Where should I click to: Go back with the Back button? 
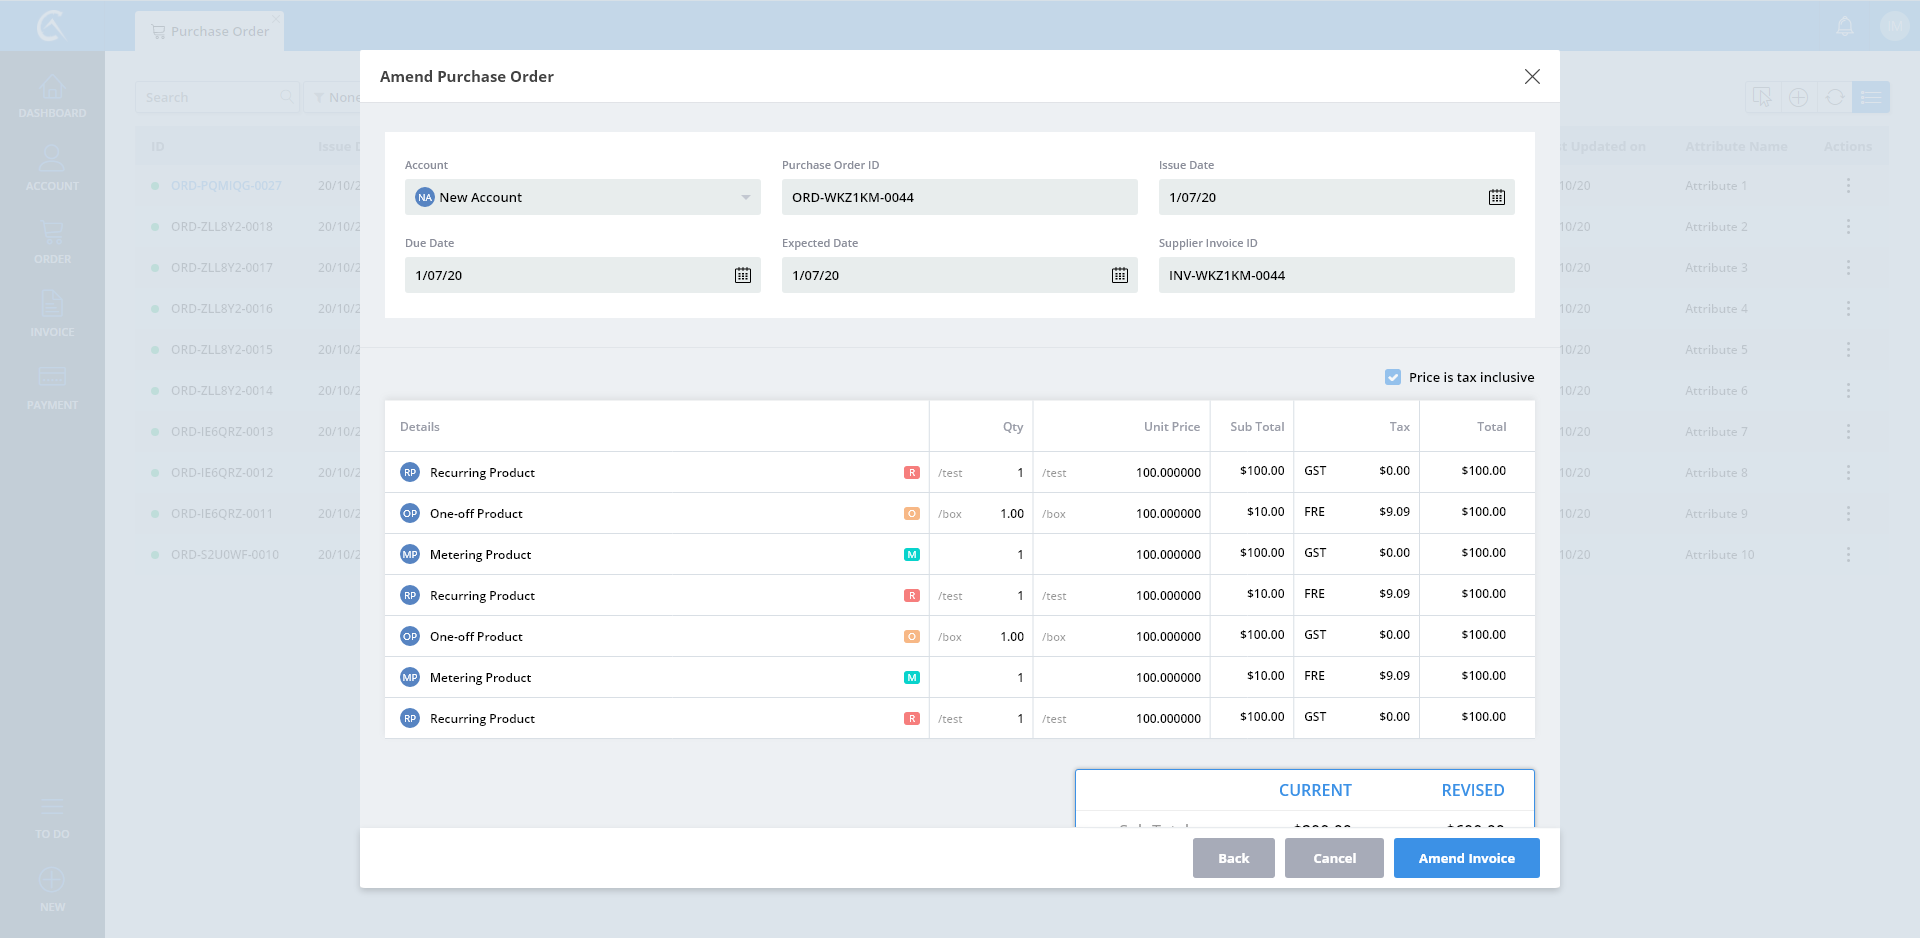pyautogui.click(x=1233, y=858)
